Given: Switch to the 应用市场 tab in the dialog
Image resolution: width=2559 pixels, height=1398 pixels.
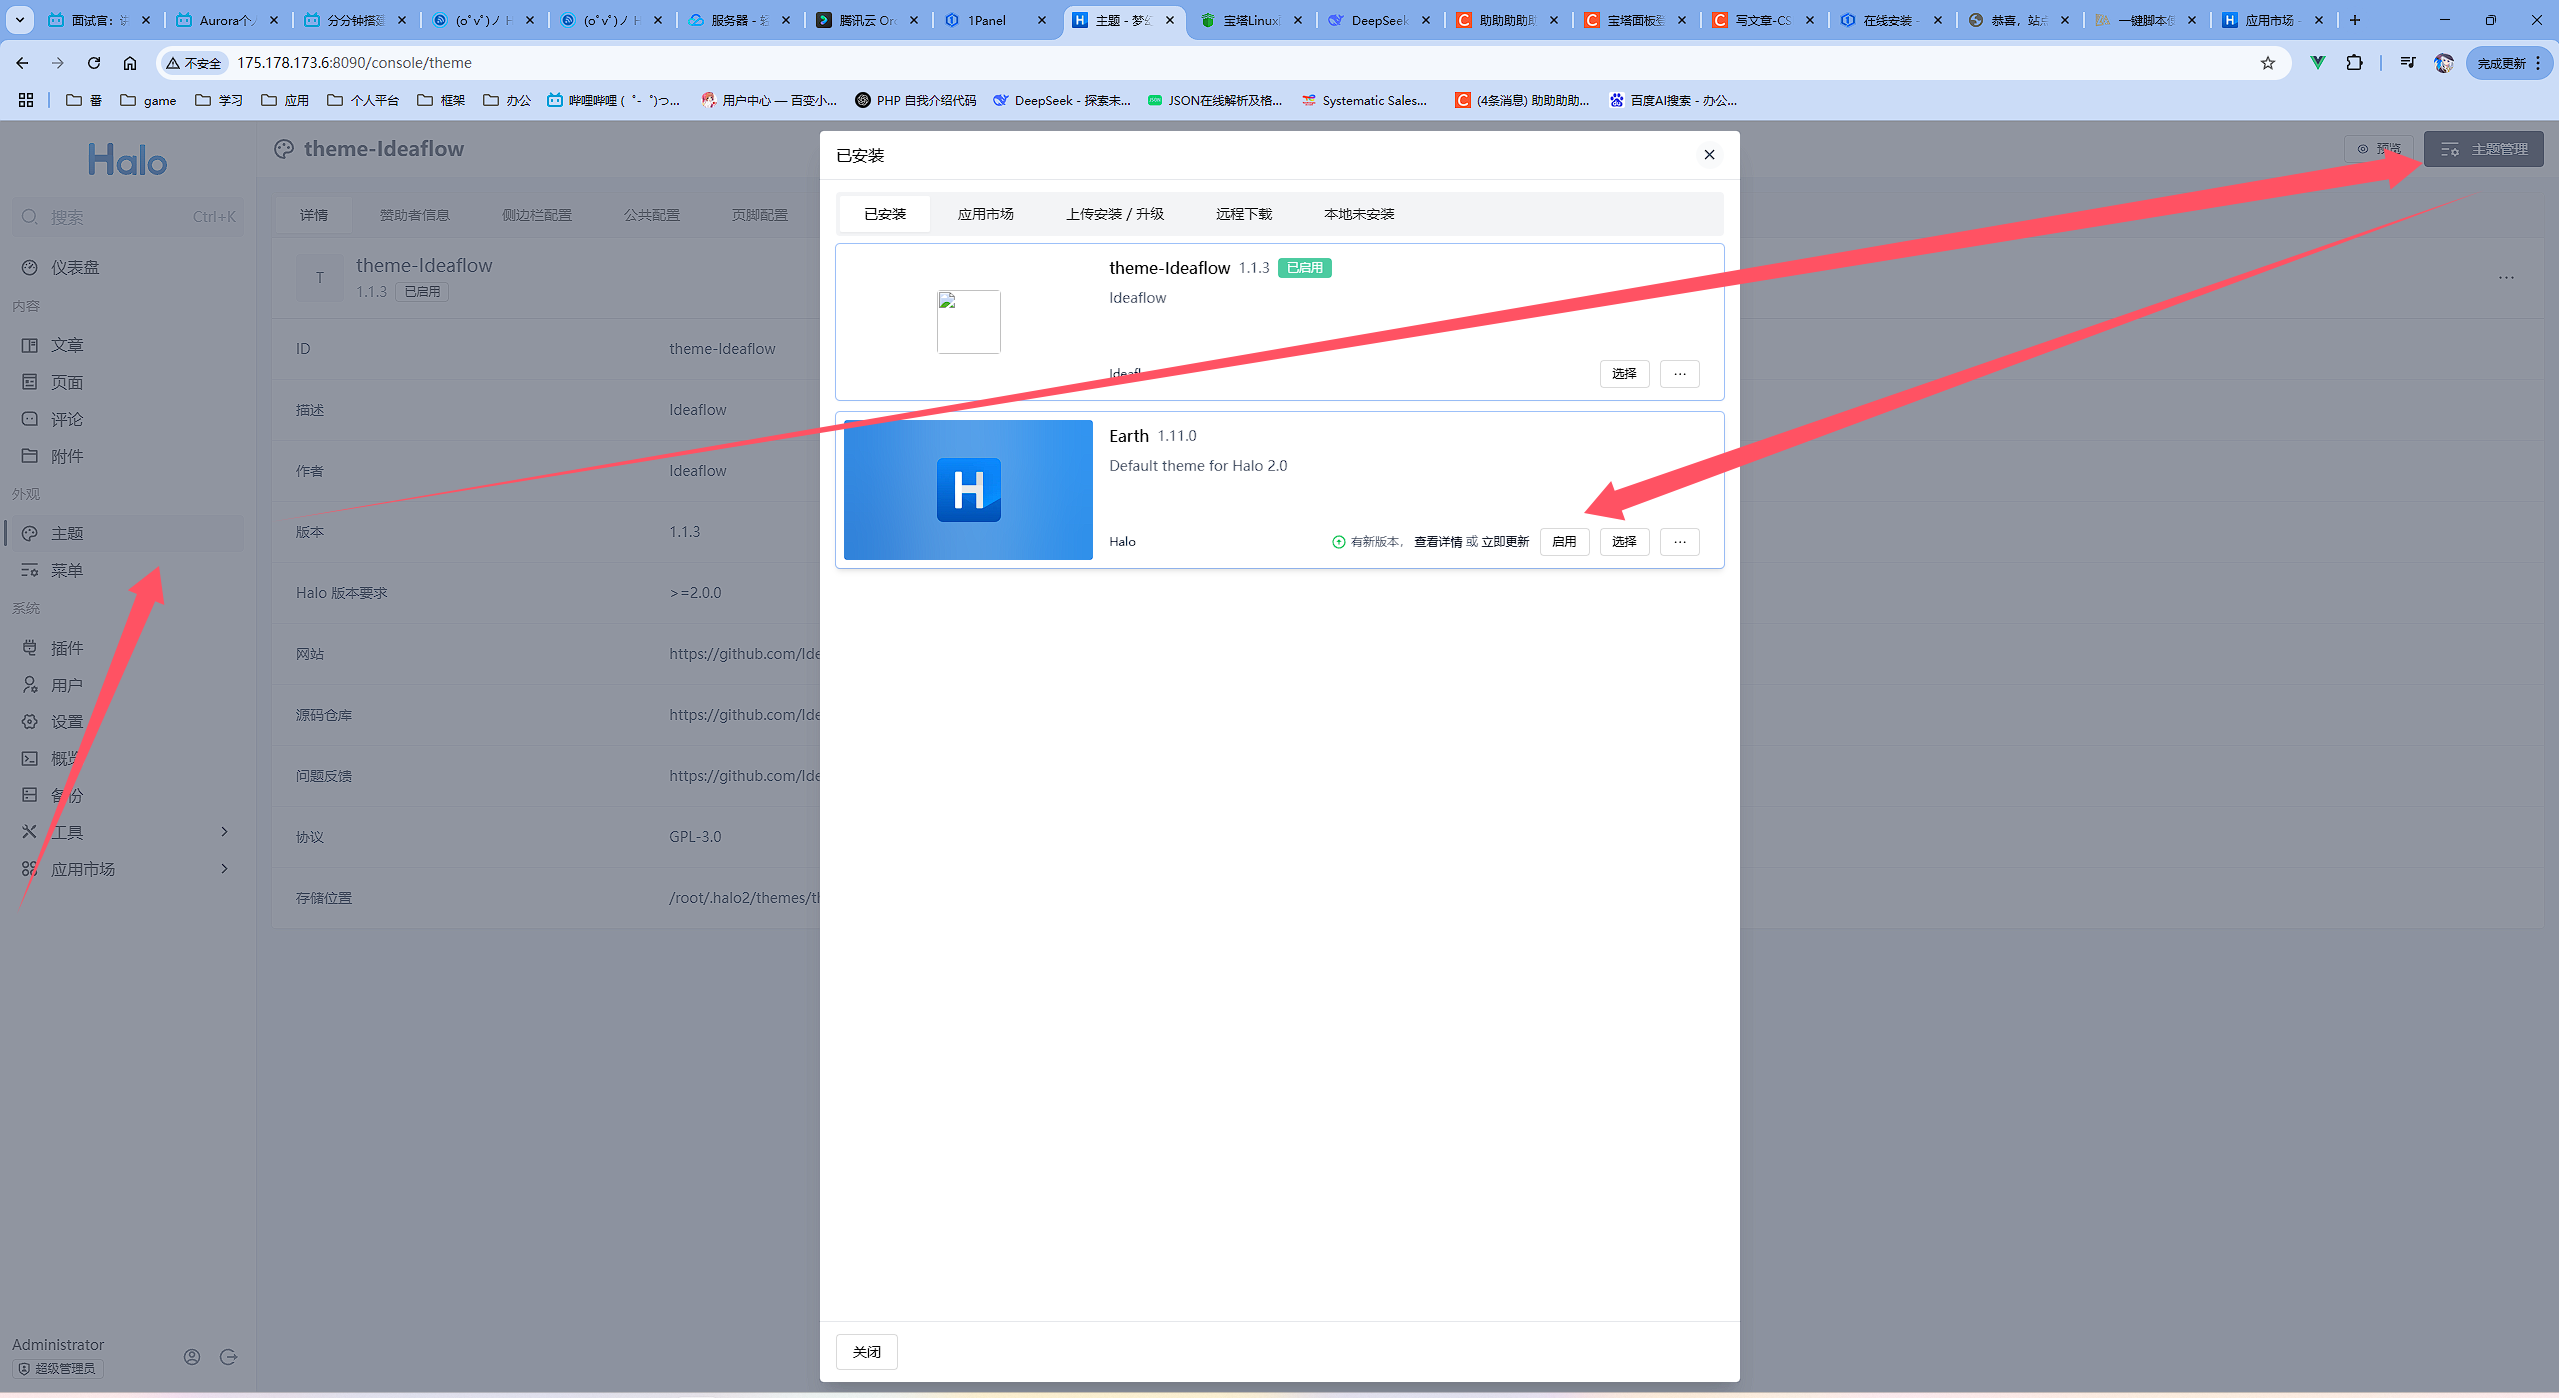Looking at the screenshot, I should 985,214.
